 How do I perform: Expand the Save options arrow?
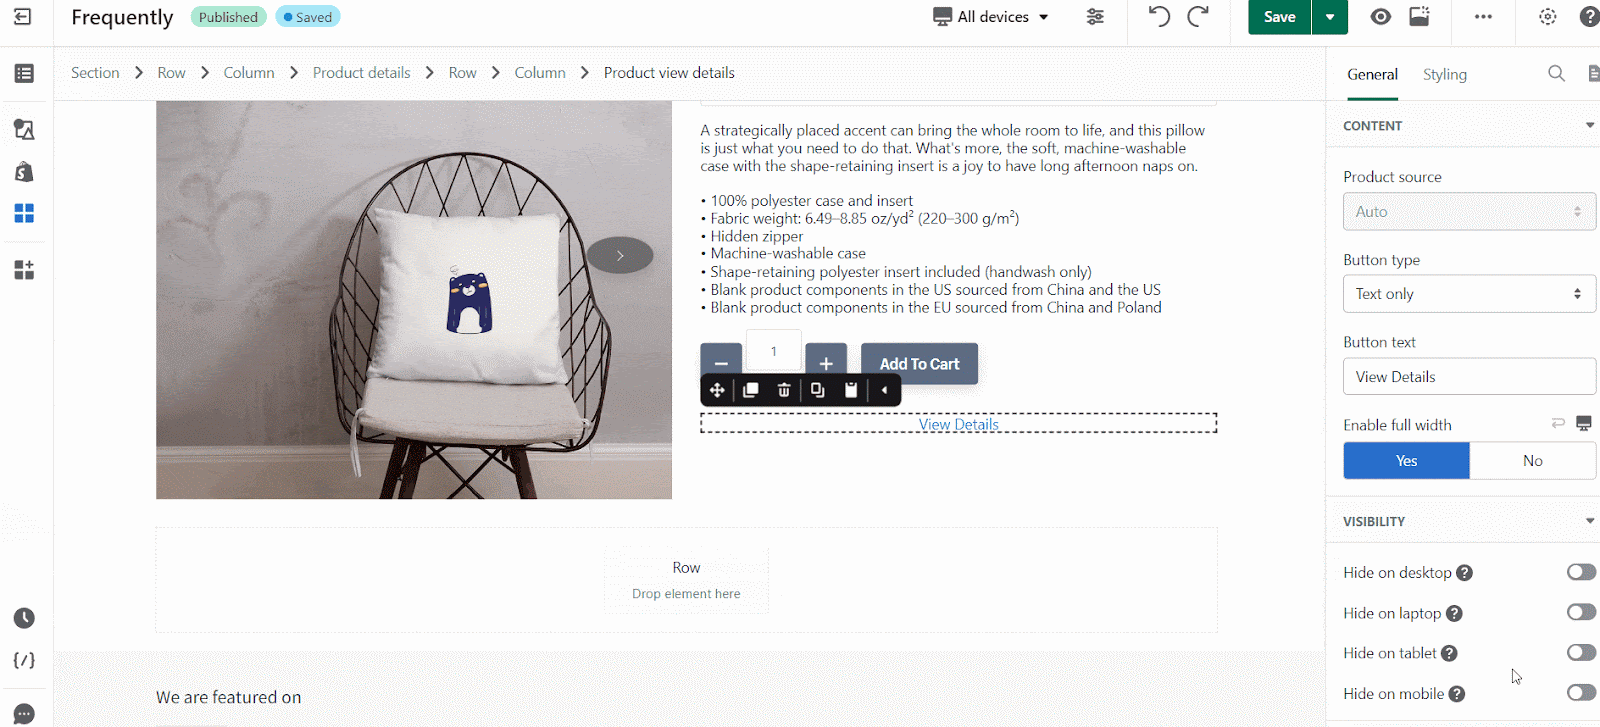tap(1329, 17)
